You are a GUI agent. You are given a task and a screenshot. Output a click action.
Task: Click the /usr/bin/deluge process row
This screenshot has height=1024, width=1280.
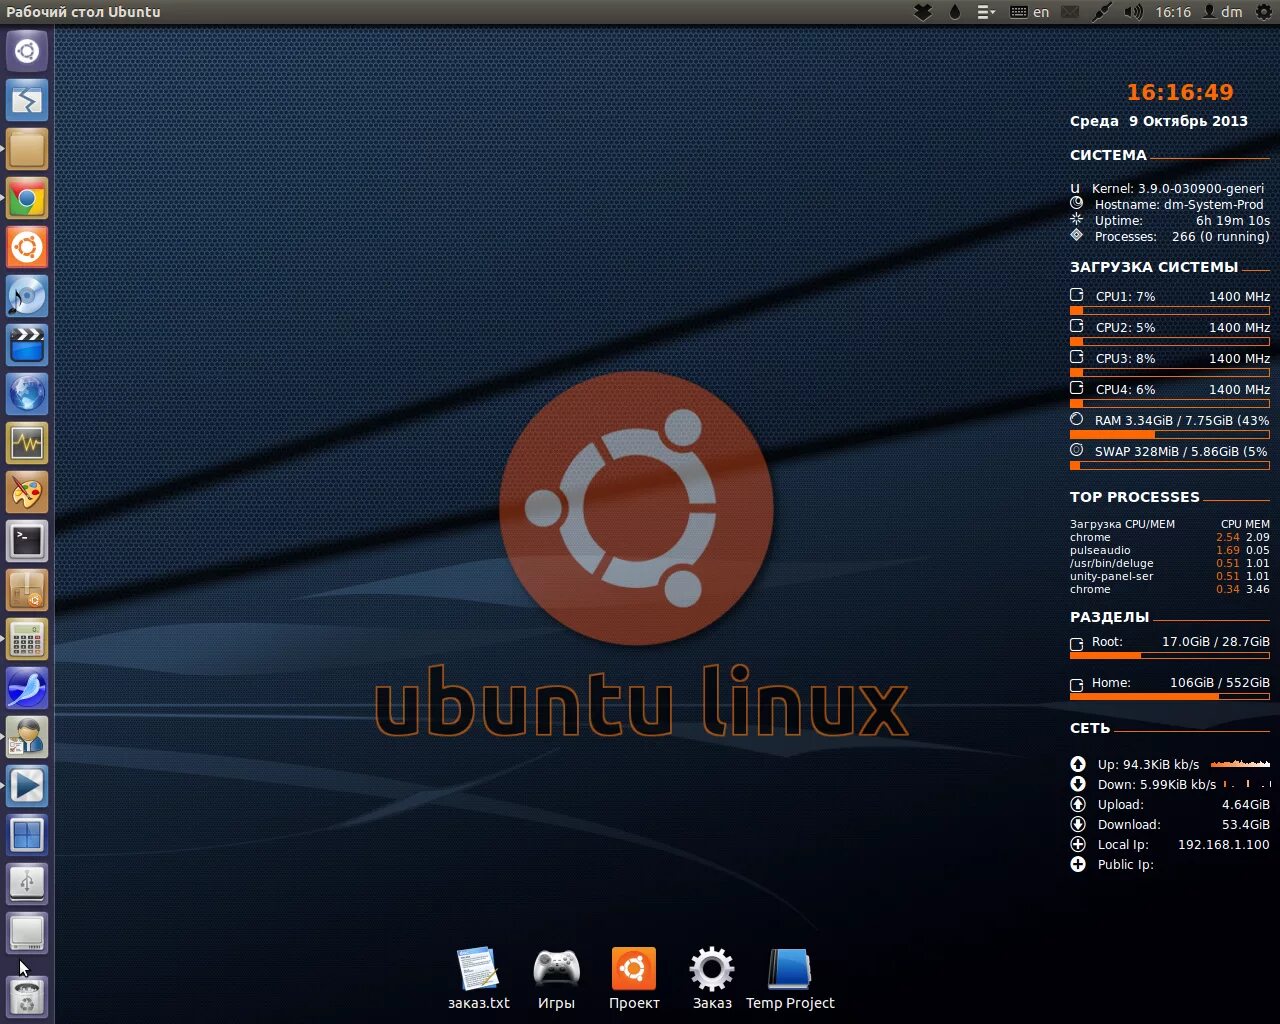1170,563
